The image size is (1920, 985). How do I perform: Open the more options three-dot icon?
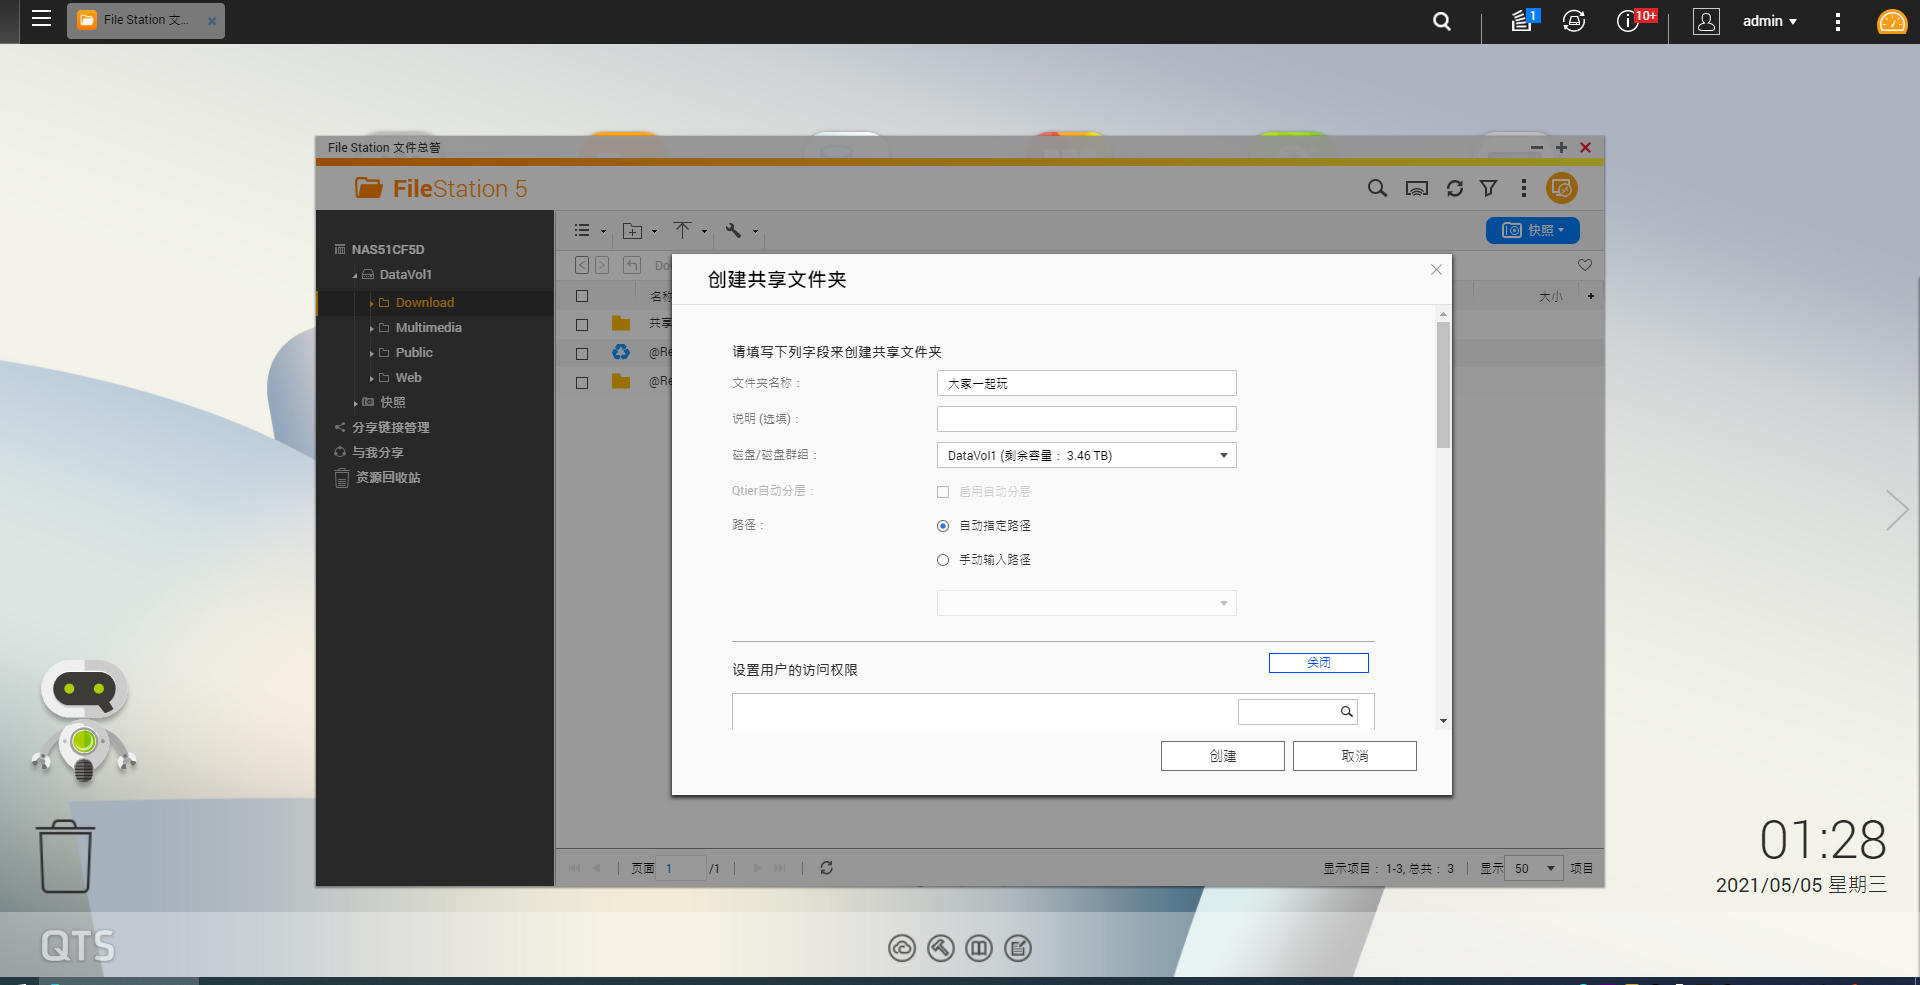1523,188
